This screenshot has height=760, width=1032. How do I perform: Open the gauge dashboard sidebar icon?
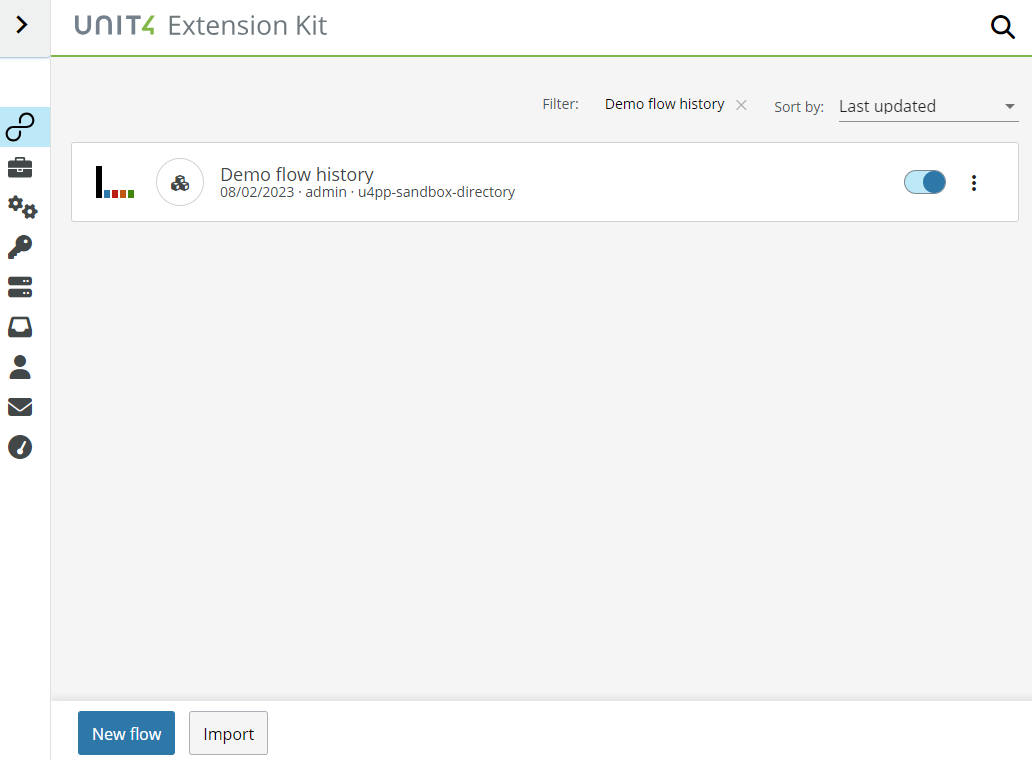(x=20, y=447)
